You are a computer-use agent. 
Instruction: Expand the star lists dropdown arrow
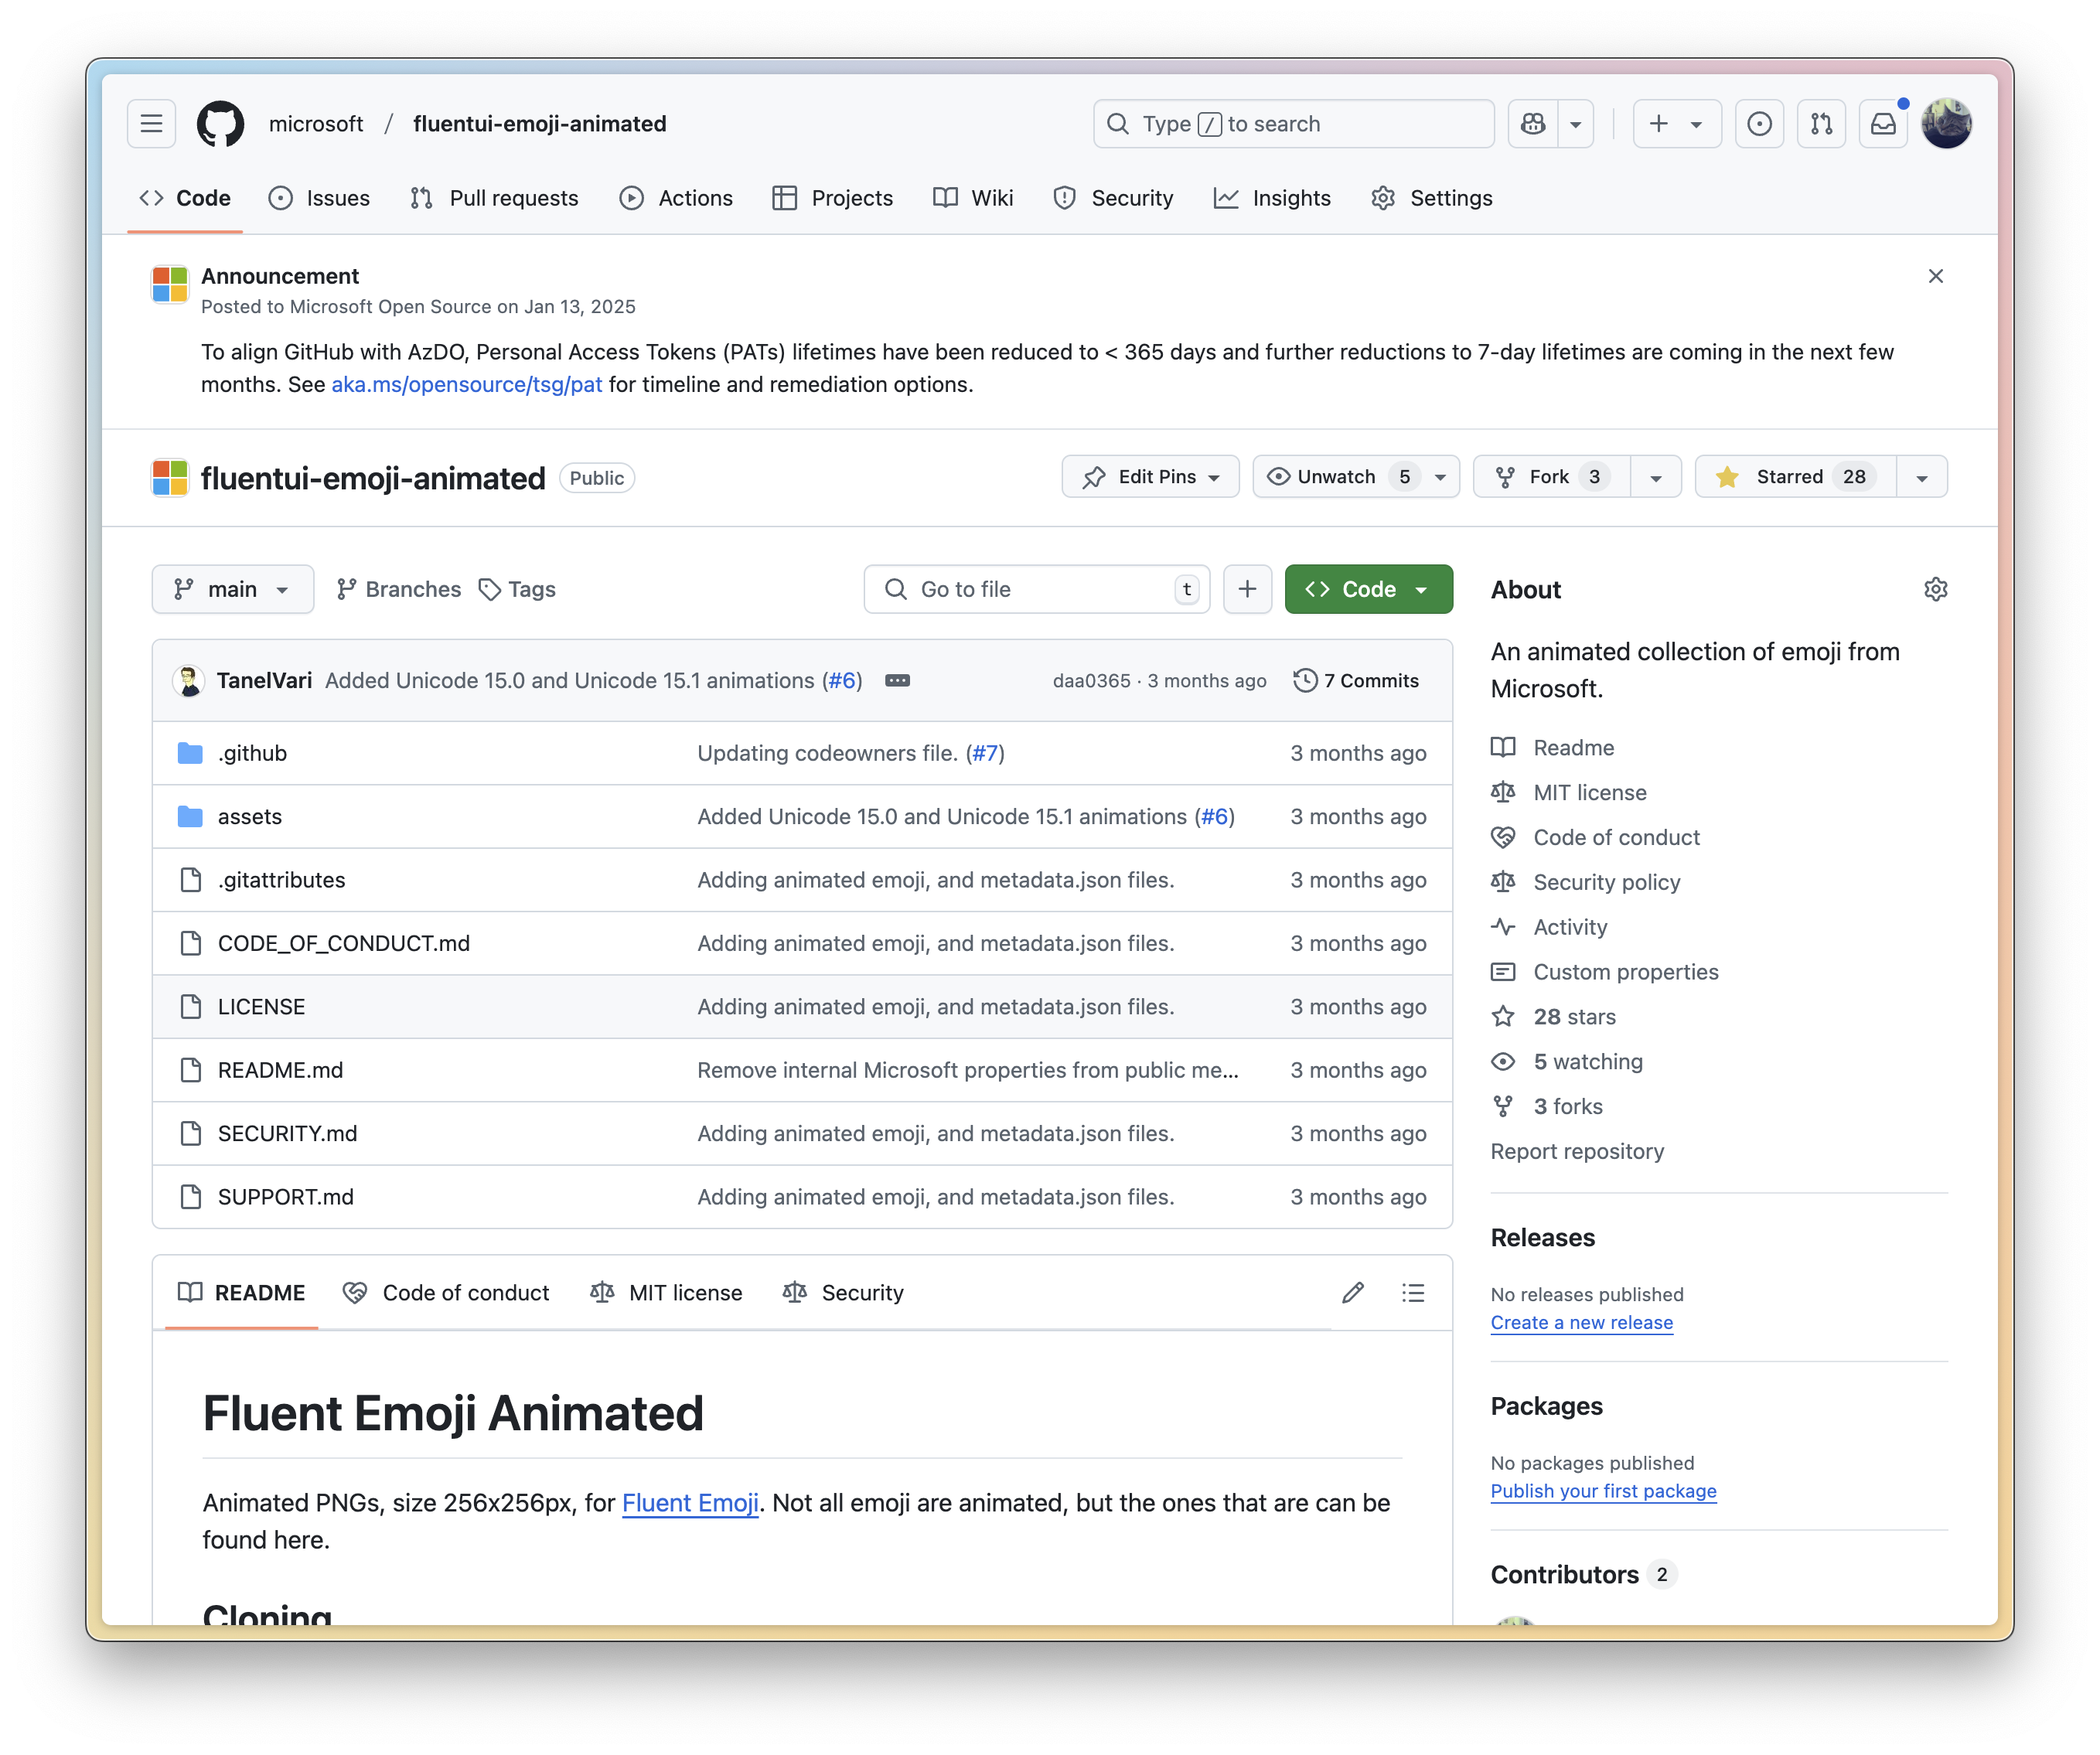pos(1922,477)
